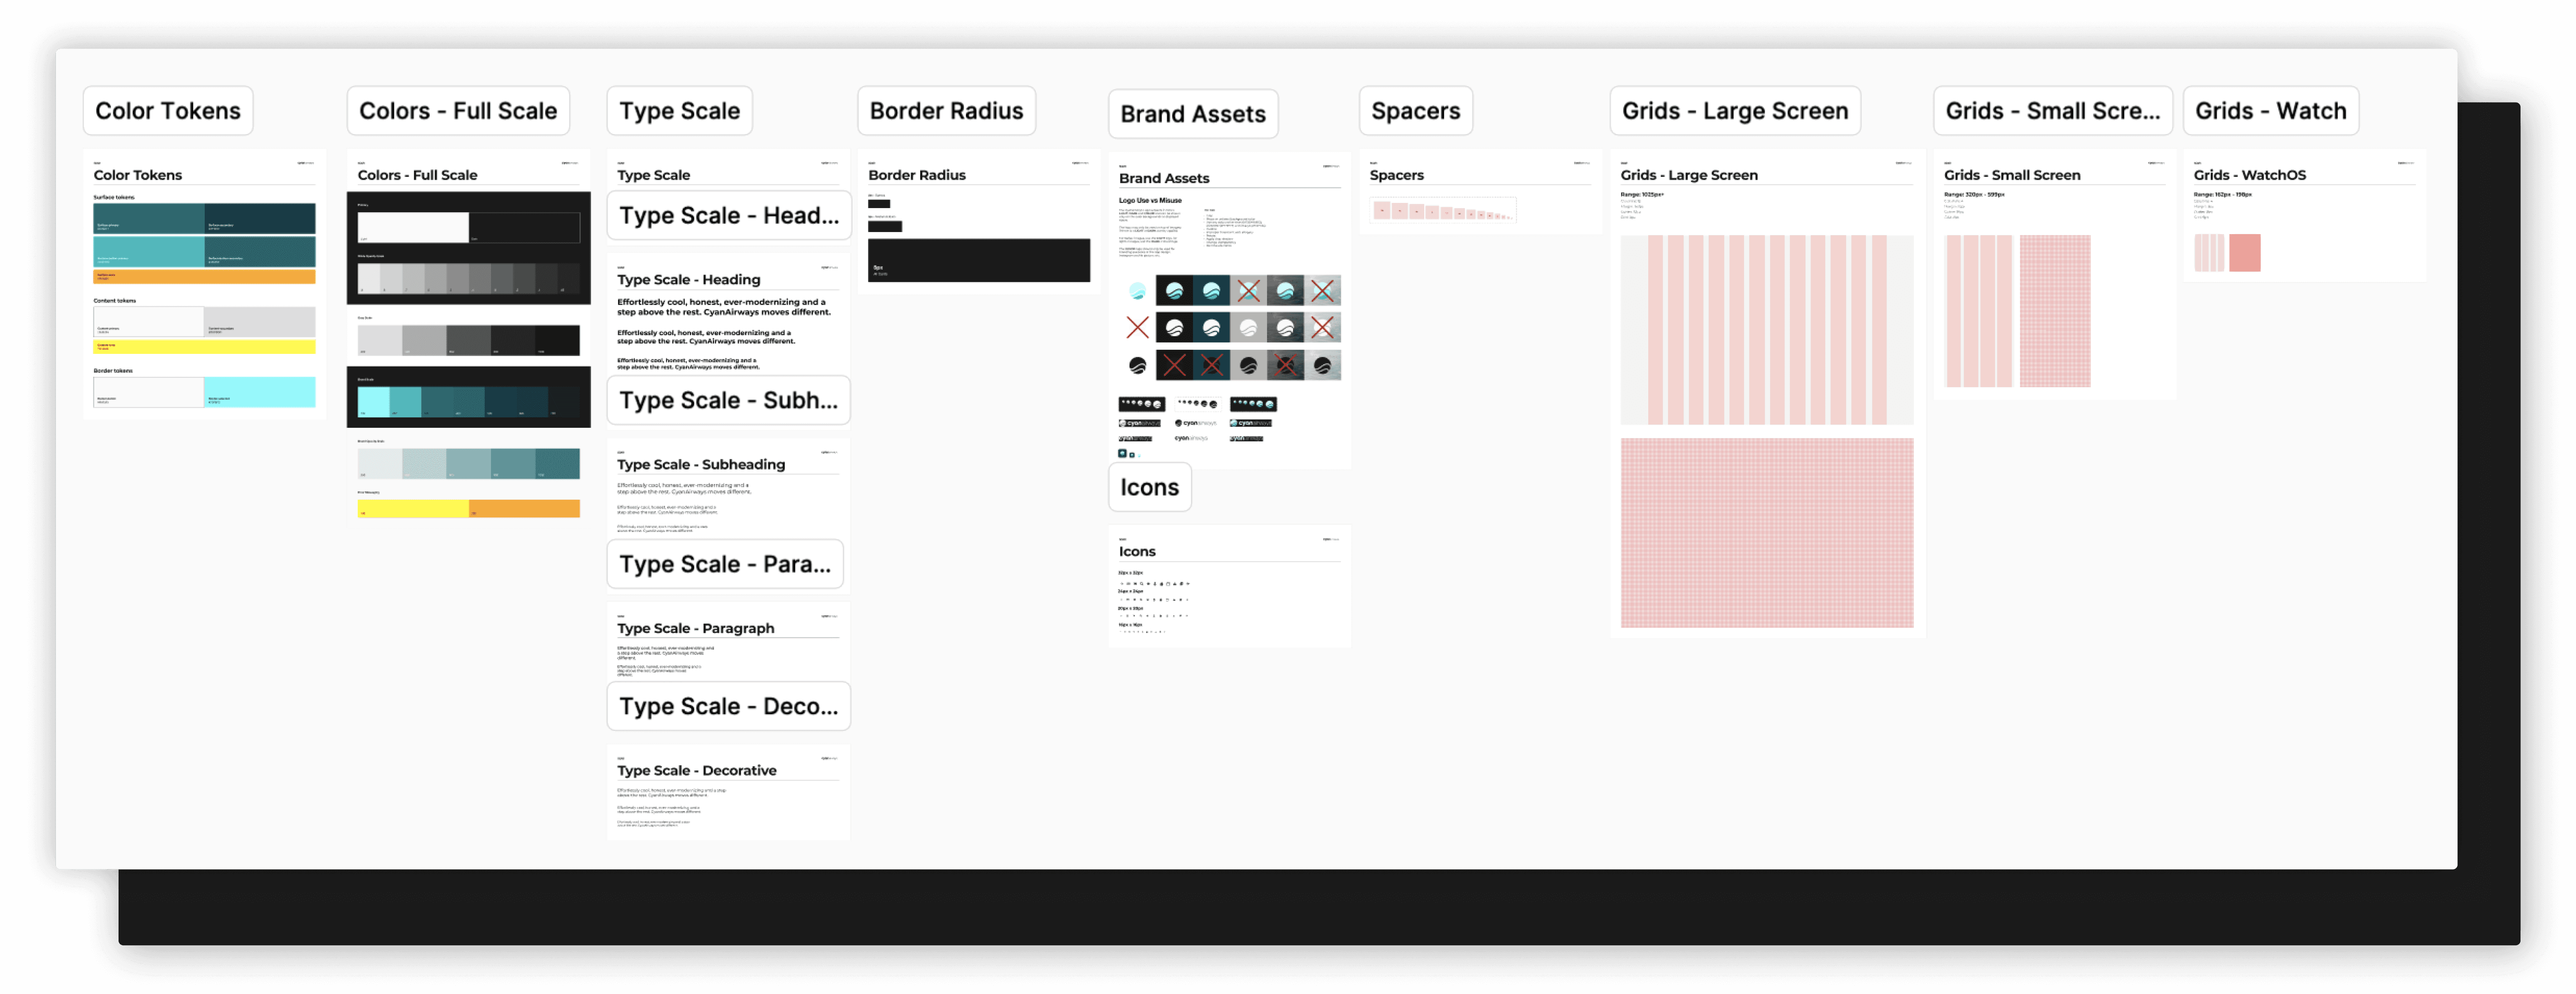This screenshot has width=2576, height=994.
Task: Click the Type Scale section label pill
Action: click(680, 111)
